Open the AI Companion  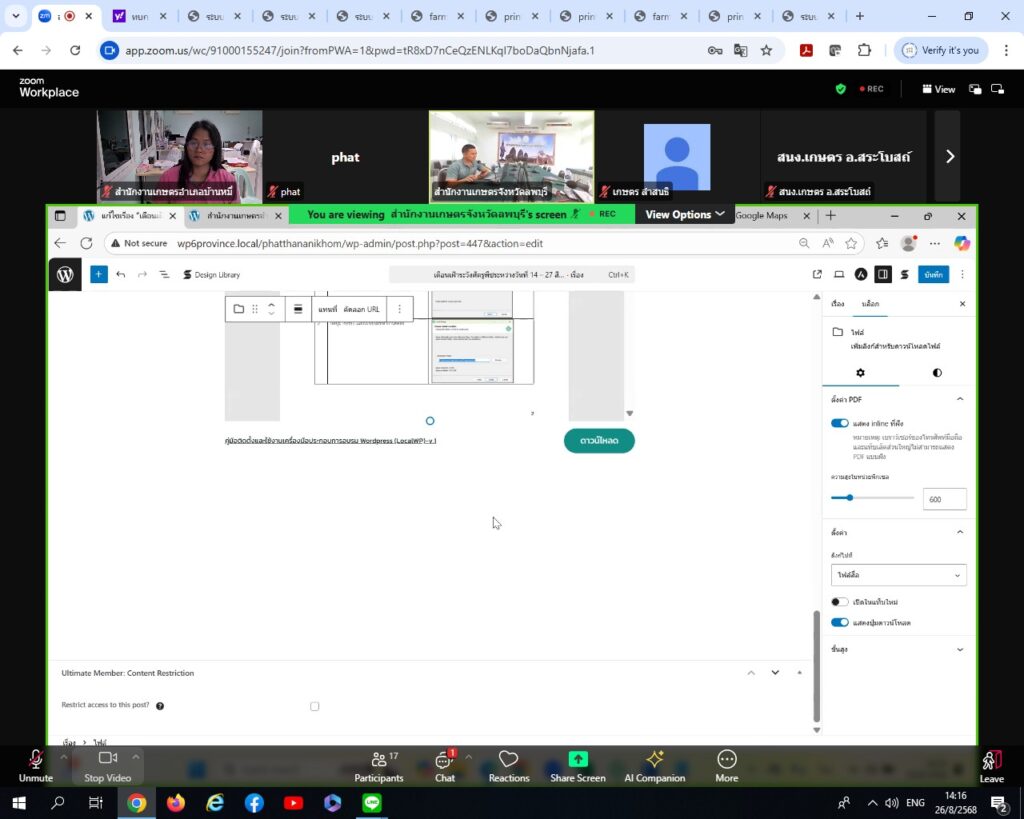[x=654, y=766]
